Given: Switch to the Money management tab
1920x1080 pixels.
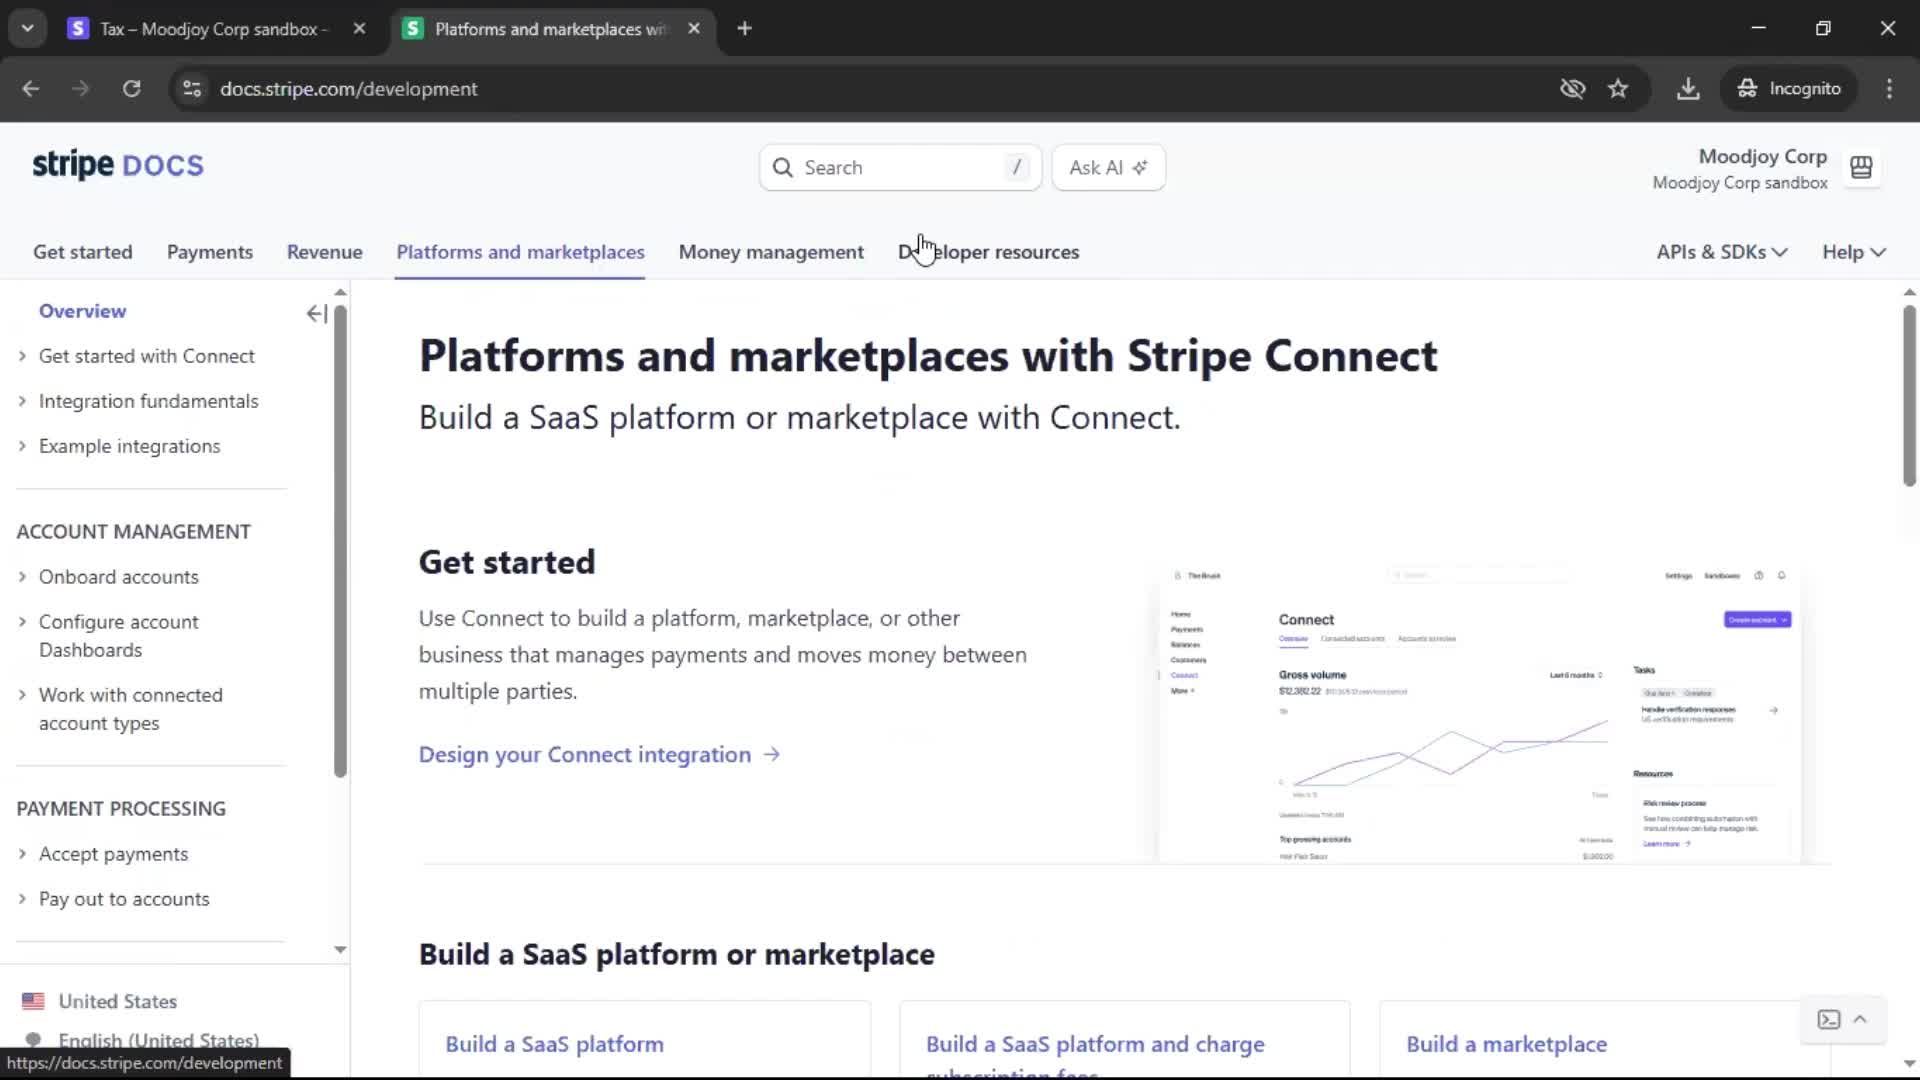Looking at the screenshot, I should (770, 252).
